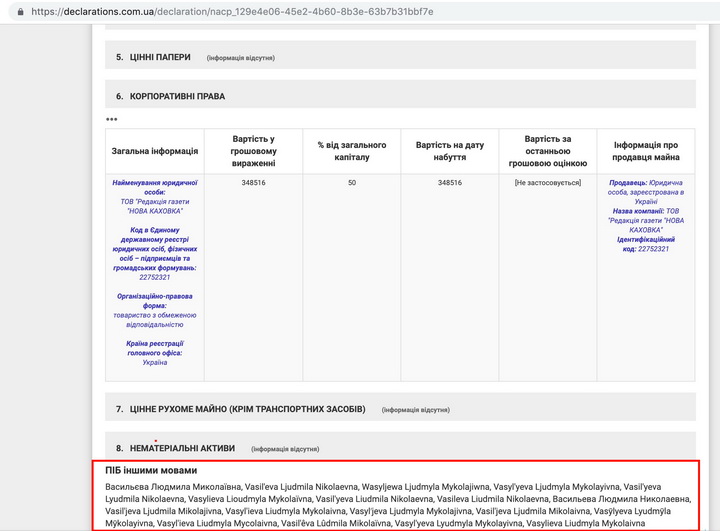The width and height of the screenshot is (720, 531).
Task: Click the ПІБ іншими мовами heading
Action: [151, 470]
